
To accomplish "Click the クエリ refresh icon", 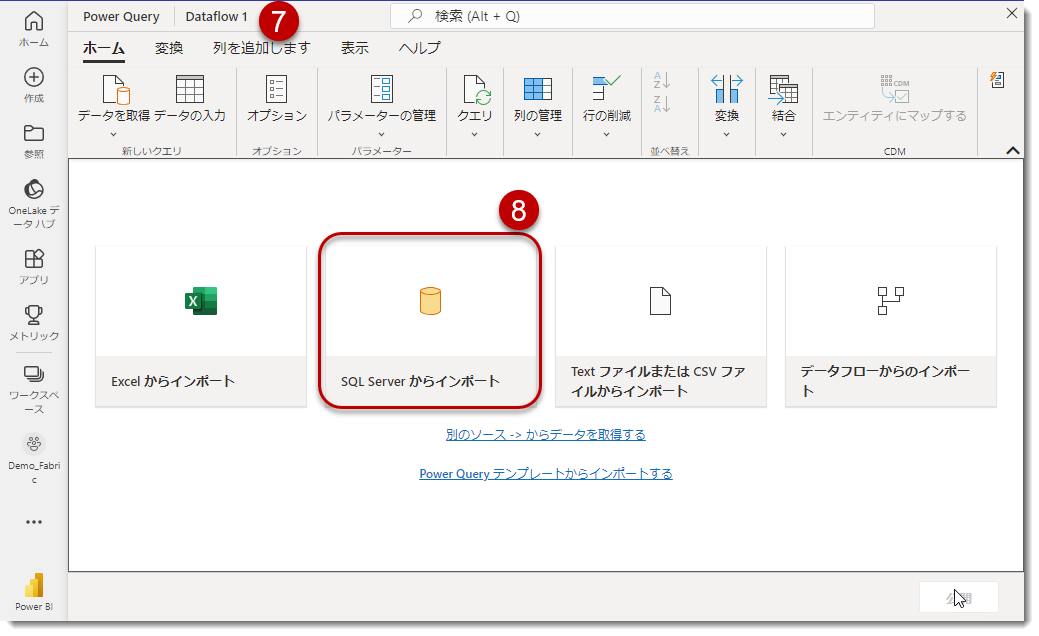I will (x=476, y=89).
